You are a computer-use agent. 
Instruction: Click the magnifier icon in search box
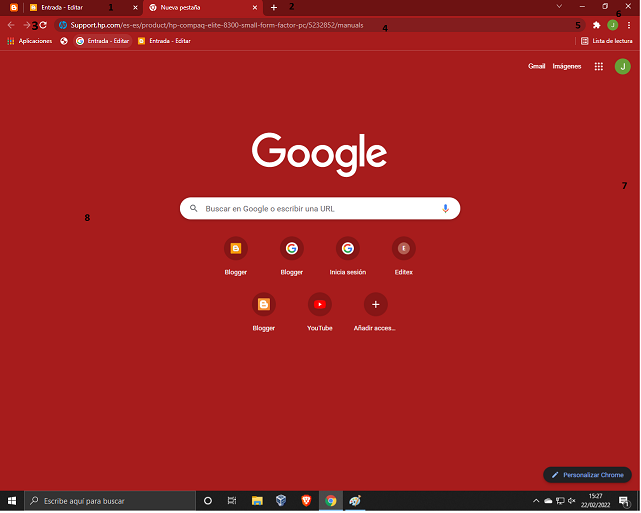pos(194,208)
